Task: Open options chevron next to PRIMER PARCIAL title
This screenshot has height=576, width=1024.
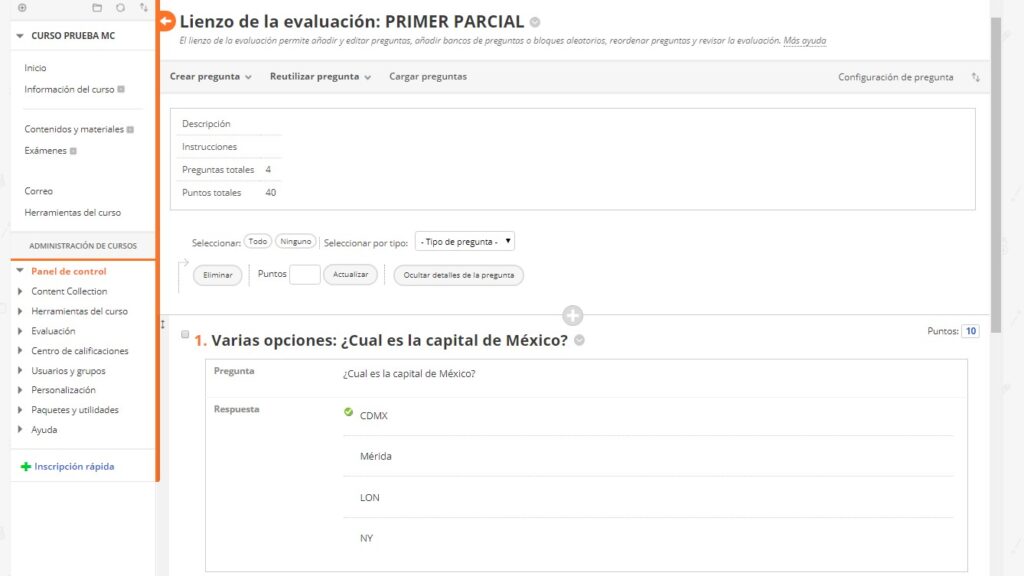Action: tap(536, 22)
